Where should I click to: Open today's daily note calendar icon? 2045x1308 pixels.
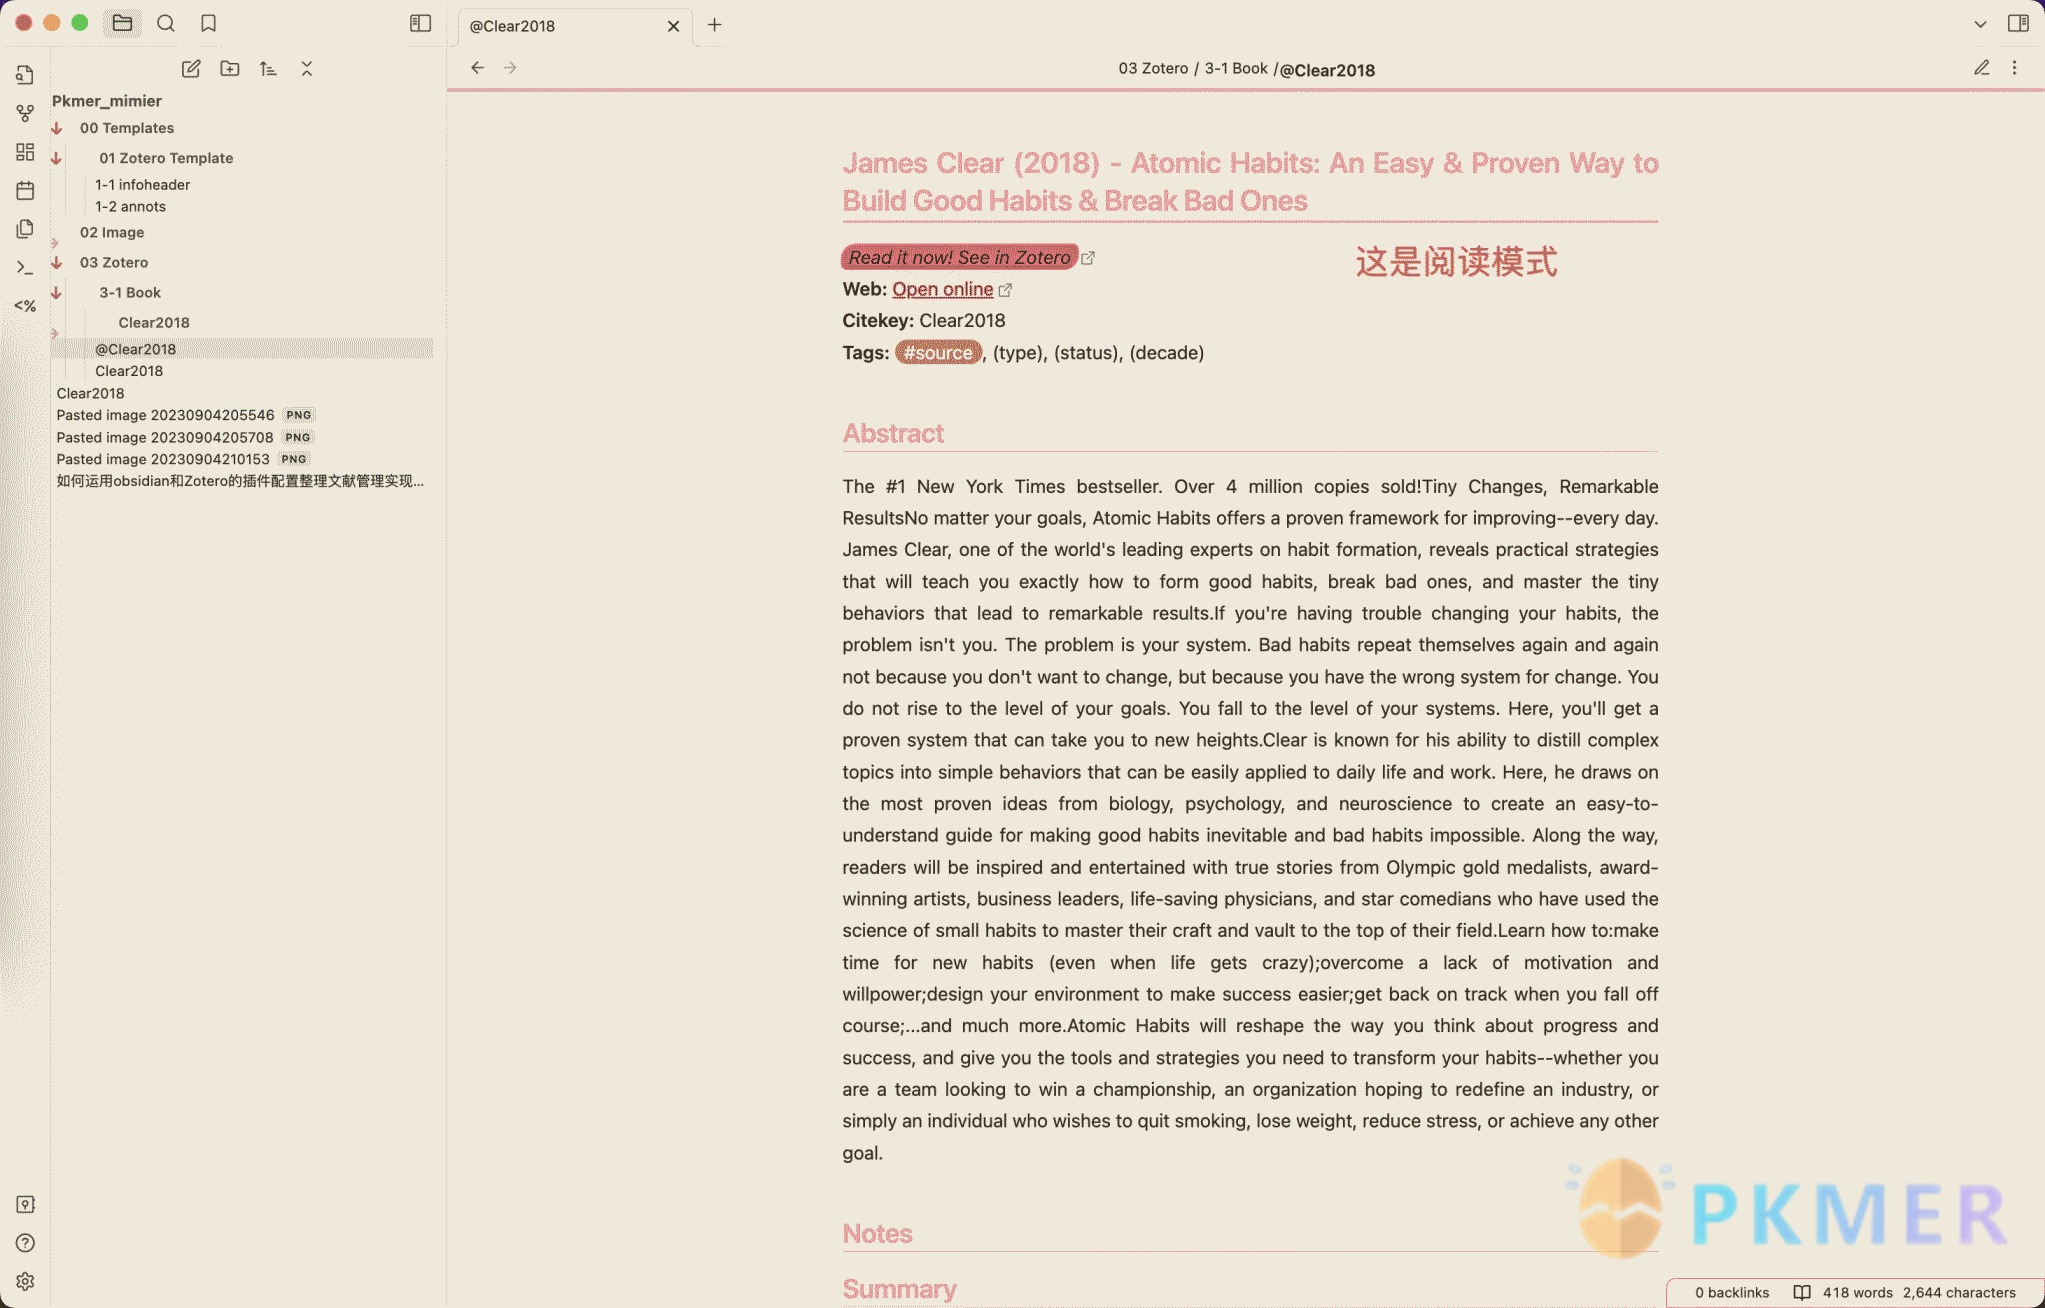25,190
